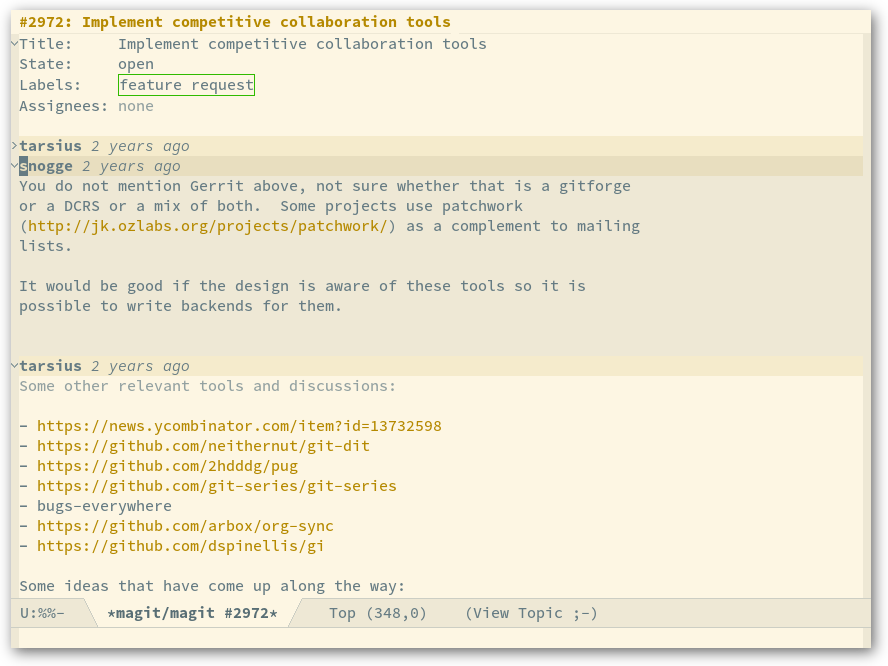Click the open state value
The height and width of the screenshot is (666, 888).
tap(136, 64)
